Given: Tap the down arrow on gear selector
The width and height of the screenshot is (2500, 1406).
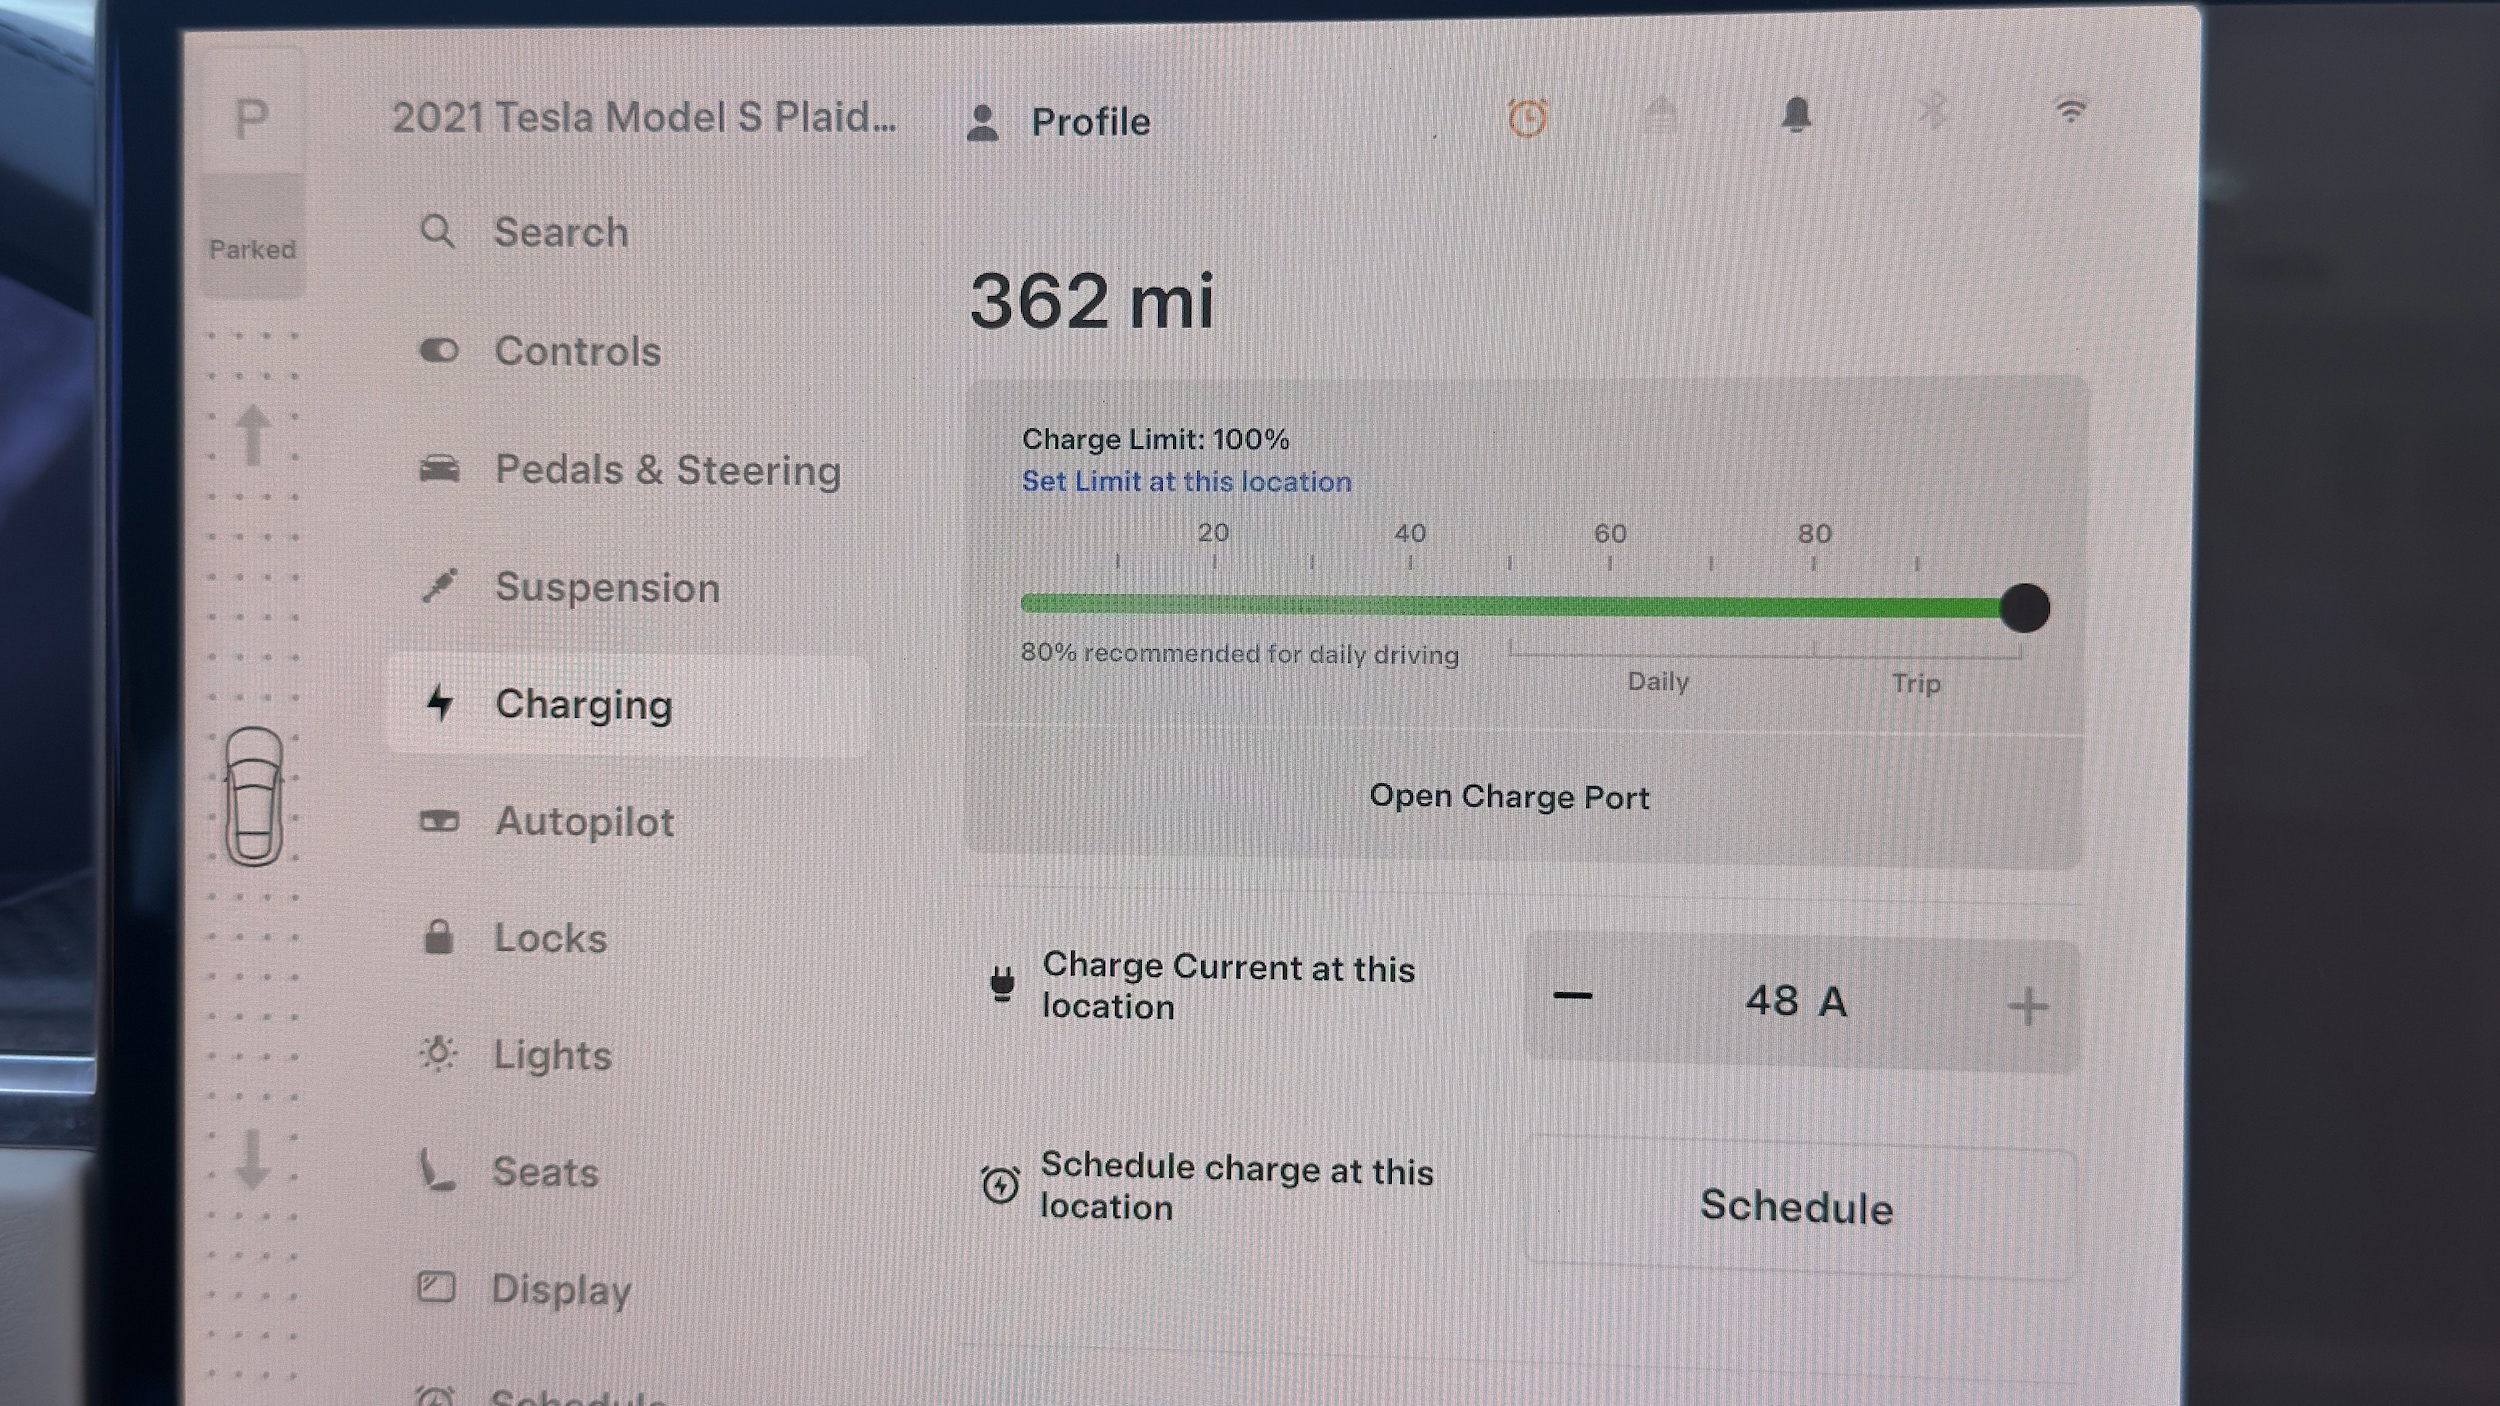Looking at the screenshot, I should pyautogui.click(x=253, y=1158).
